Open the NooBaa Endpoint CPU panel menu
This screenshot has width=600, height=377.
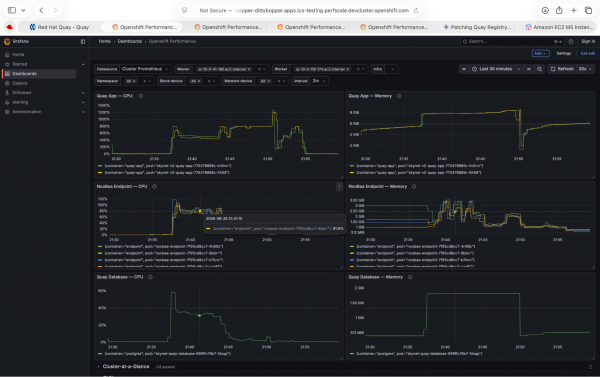coord(339,186)
